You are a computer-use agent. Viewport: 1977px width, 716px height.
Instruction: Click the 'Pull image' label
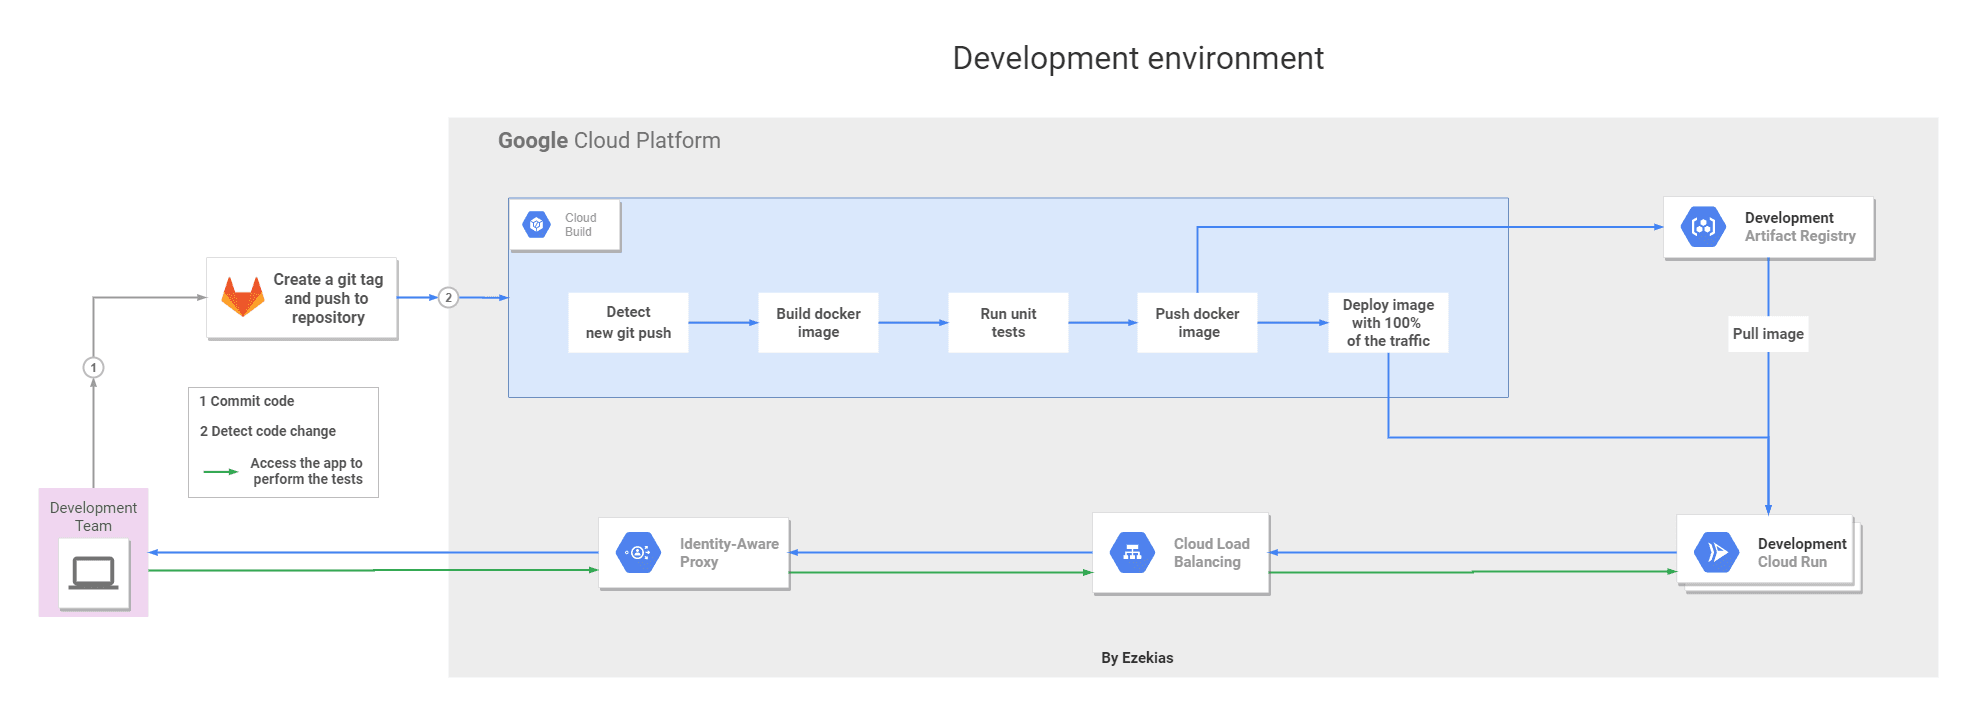coord(1768,334)
